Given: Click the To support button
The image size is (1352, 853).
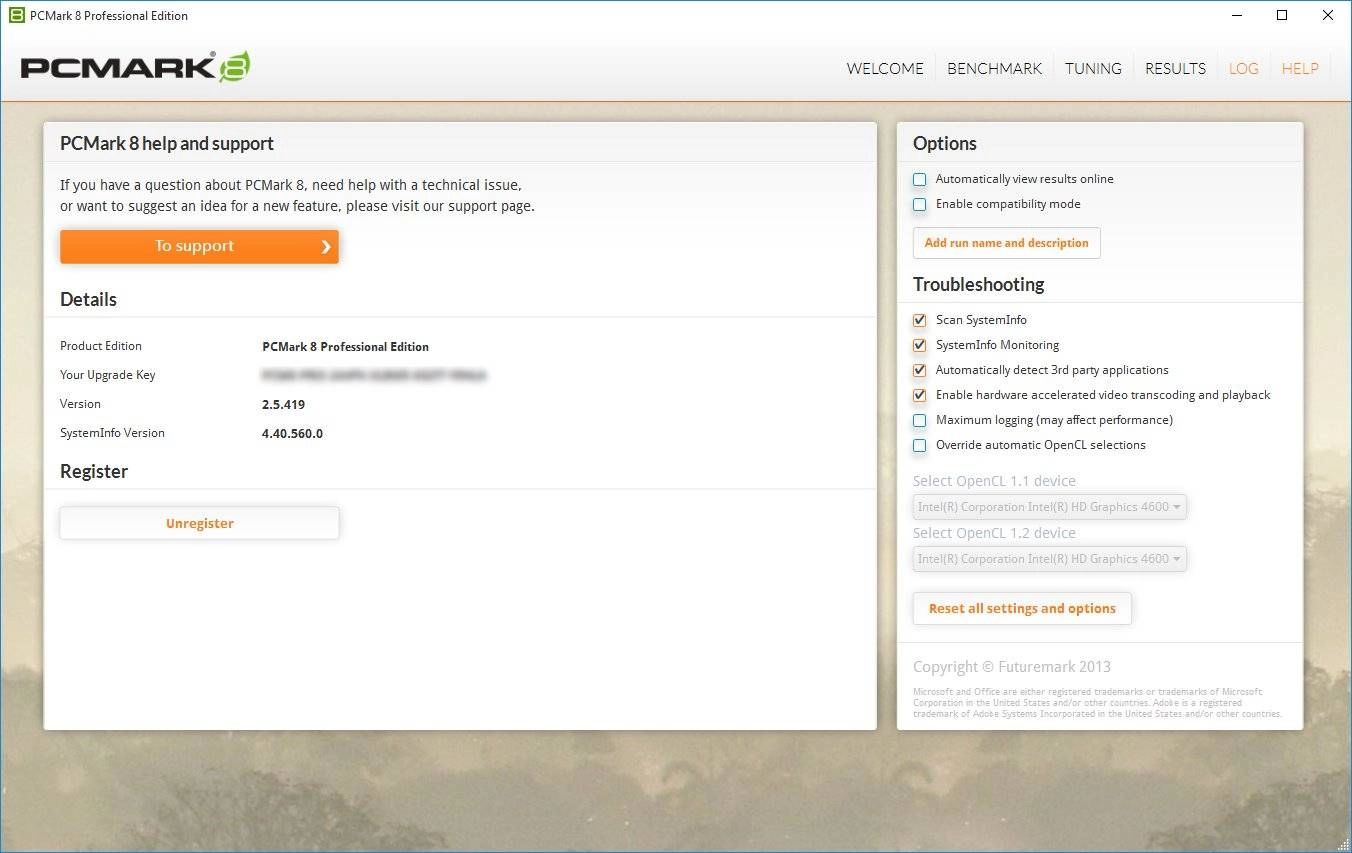Looking at the screenshot, I should coord(199,246).
